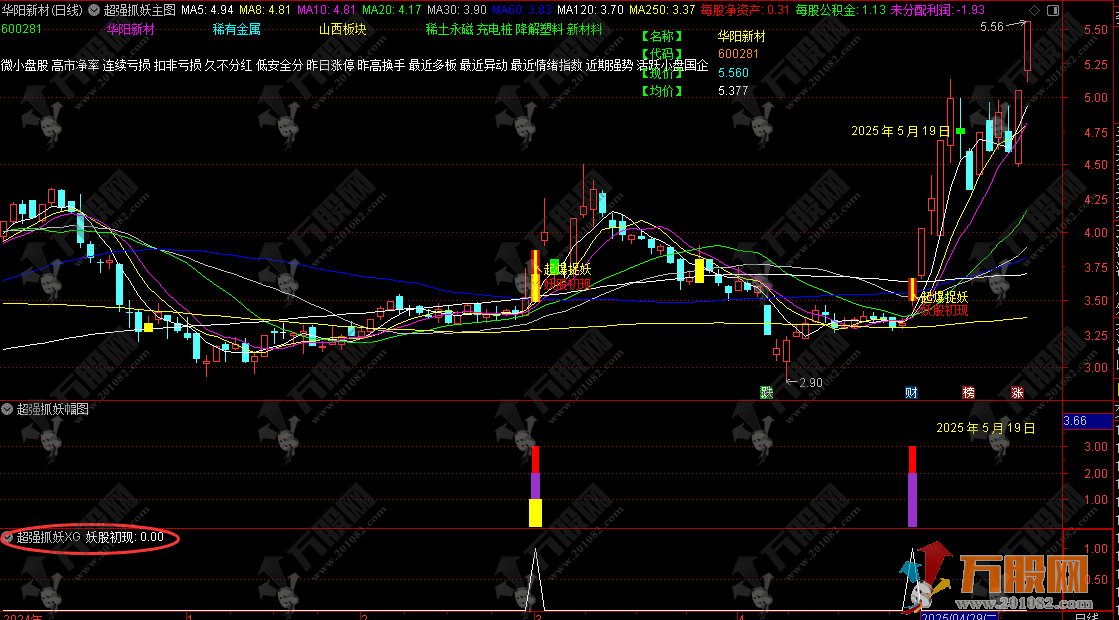This screenshot has width=1119, height=620.
Task: Click the 低安全分 tag
Action: tap(280, 66)
